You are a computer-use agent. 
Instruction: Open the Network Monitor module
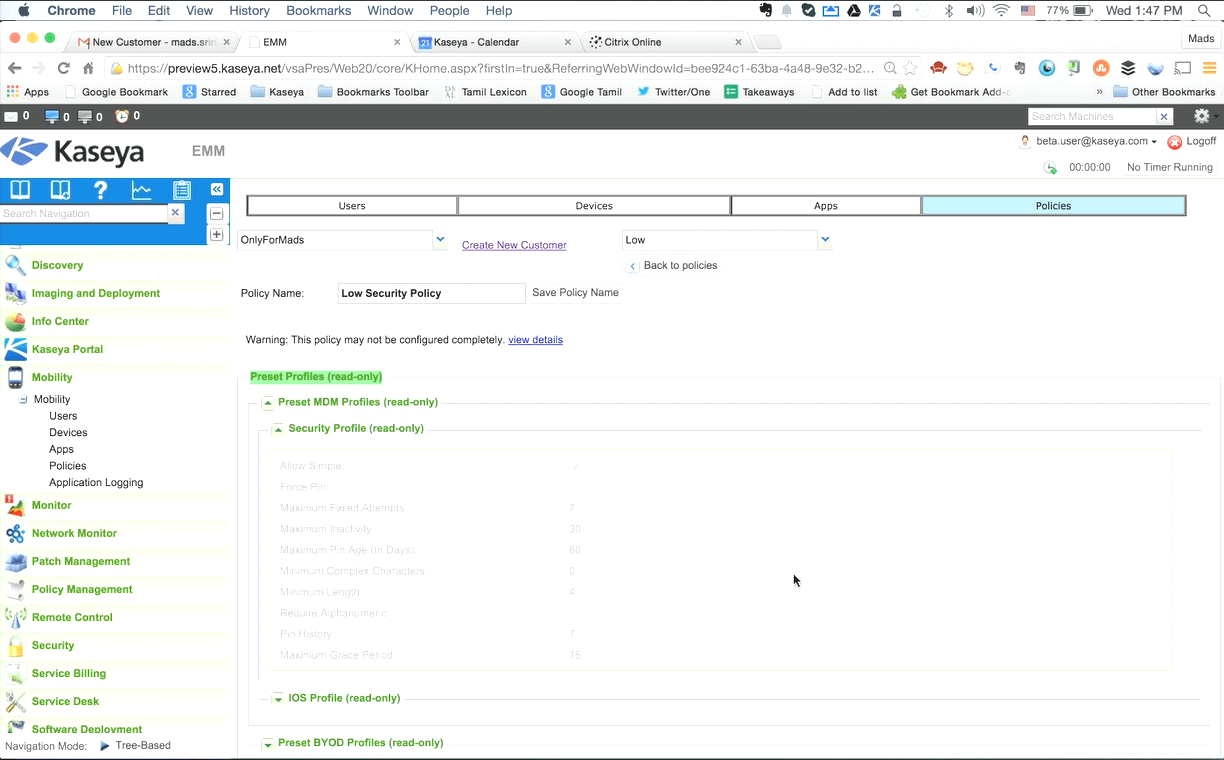coord(74,533)
